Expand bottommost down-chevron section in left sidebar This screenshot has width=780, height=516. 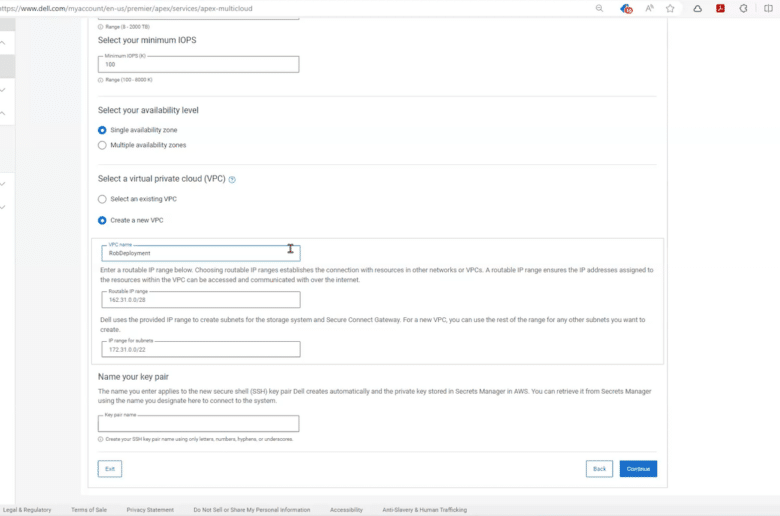[x=3, y=207]
